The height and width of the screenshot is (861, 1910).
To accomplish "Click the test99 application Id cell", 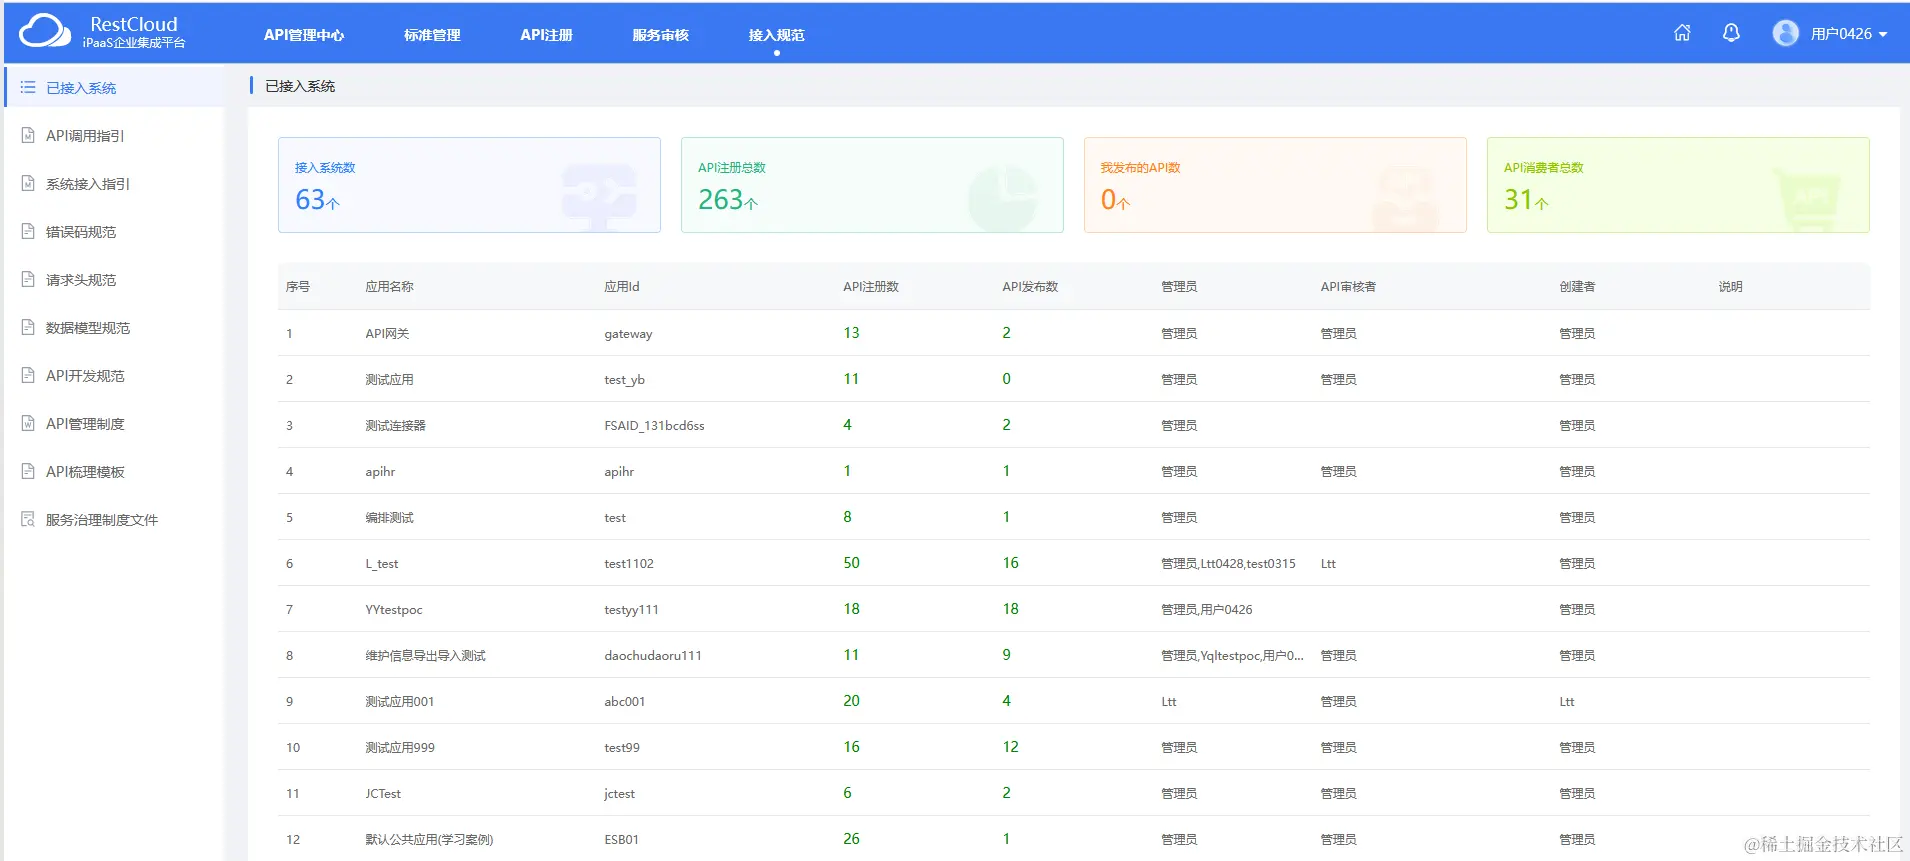I will (622, 748).
